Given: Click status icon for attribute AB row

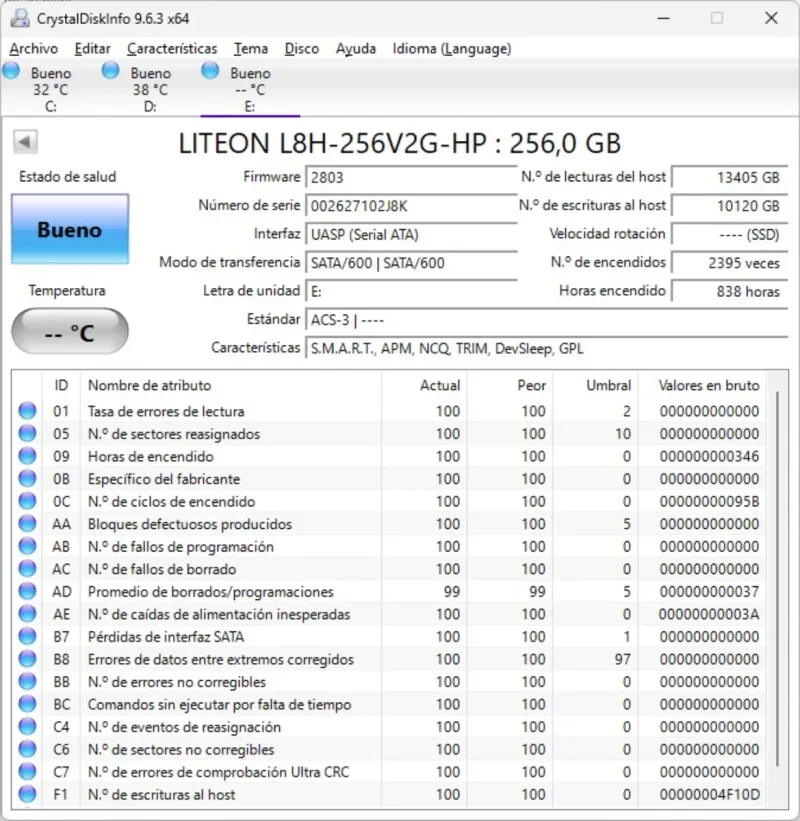Looking at the screenshot, I should point(27,546).
